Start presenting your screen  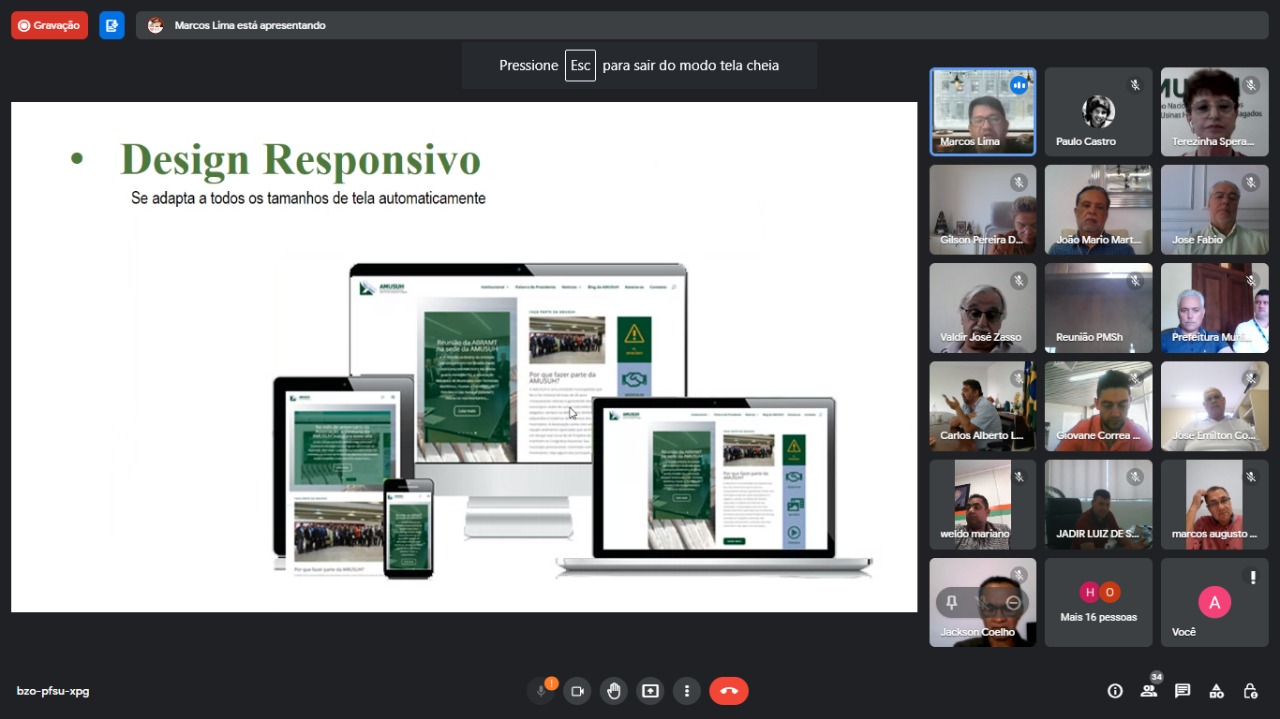(x=650, y=691)
